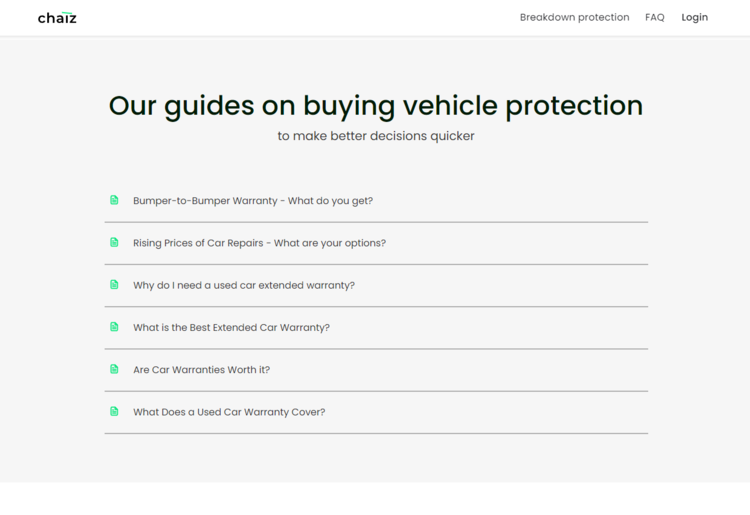This screenshot has height=515, width=750.
Task: Open Why do I need a used car extended warranty
Action: coord(244,285)
